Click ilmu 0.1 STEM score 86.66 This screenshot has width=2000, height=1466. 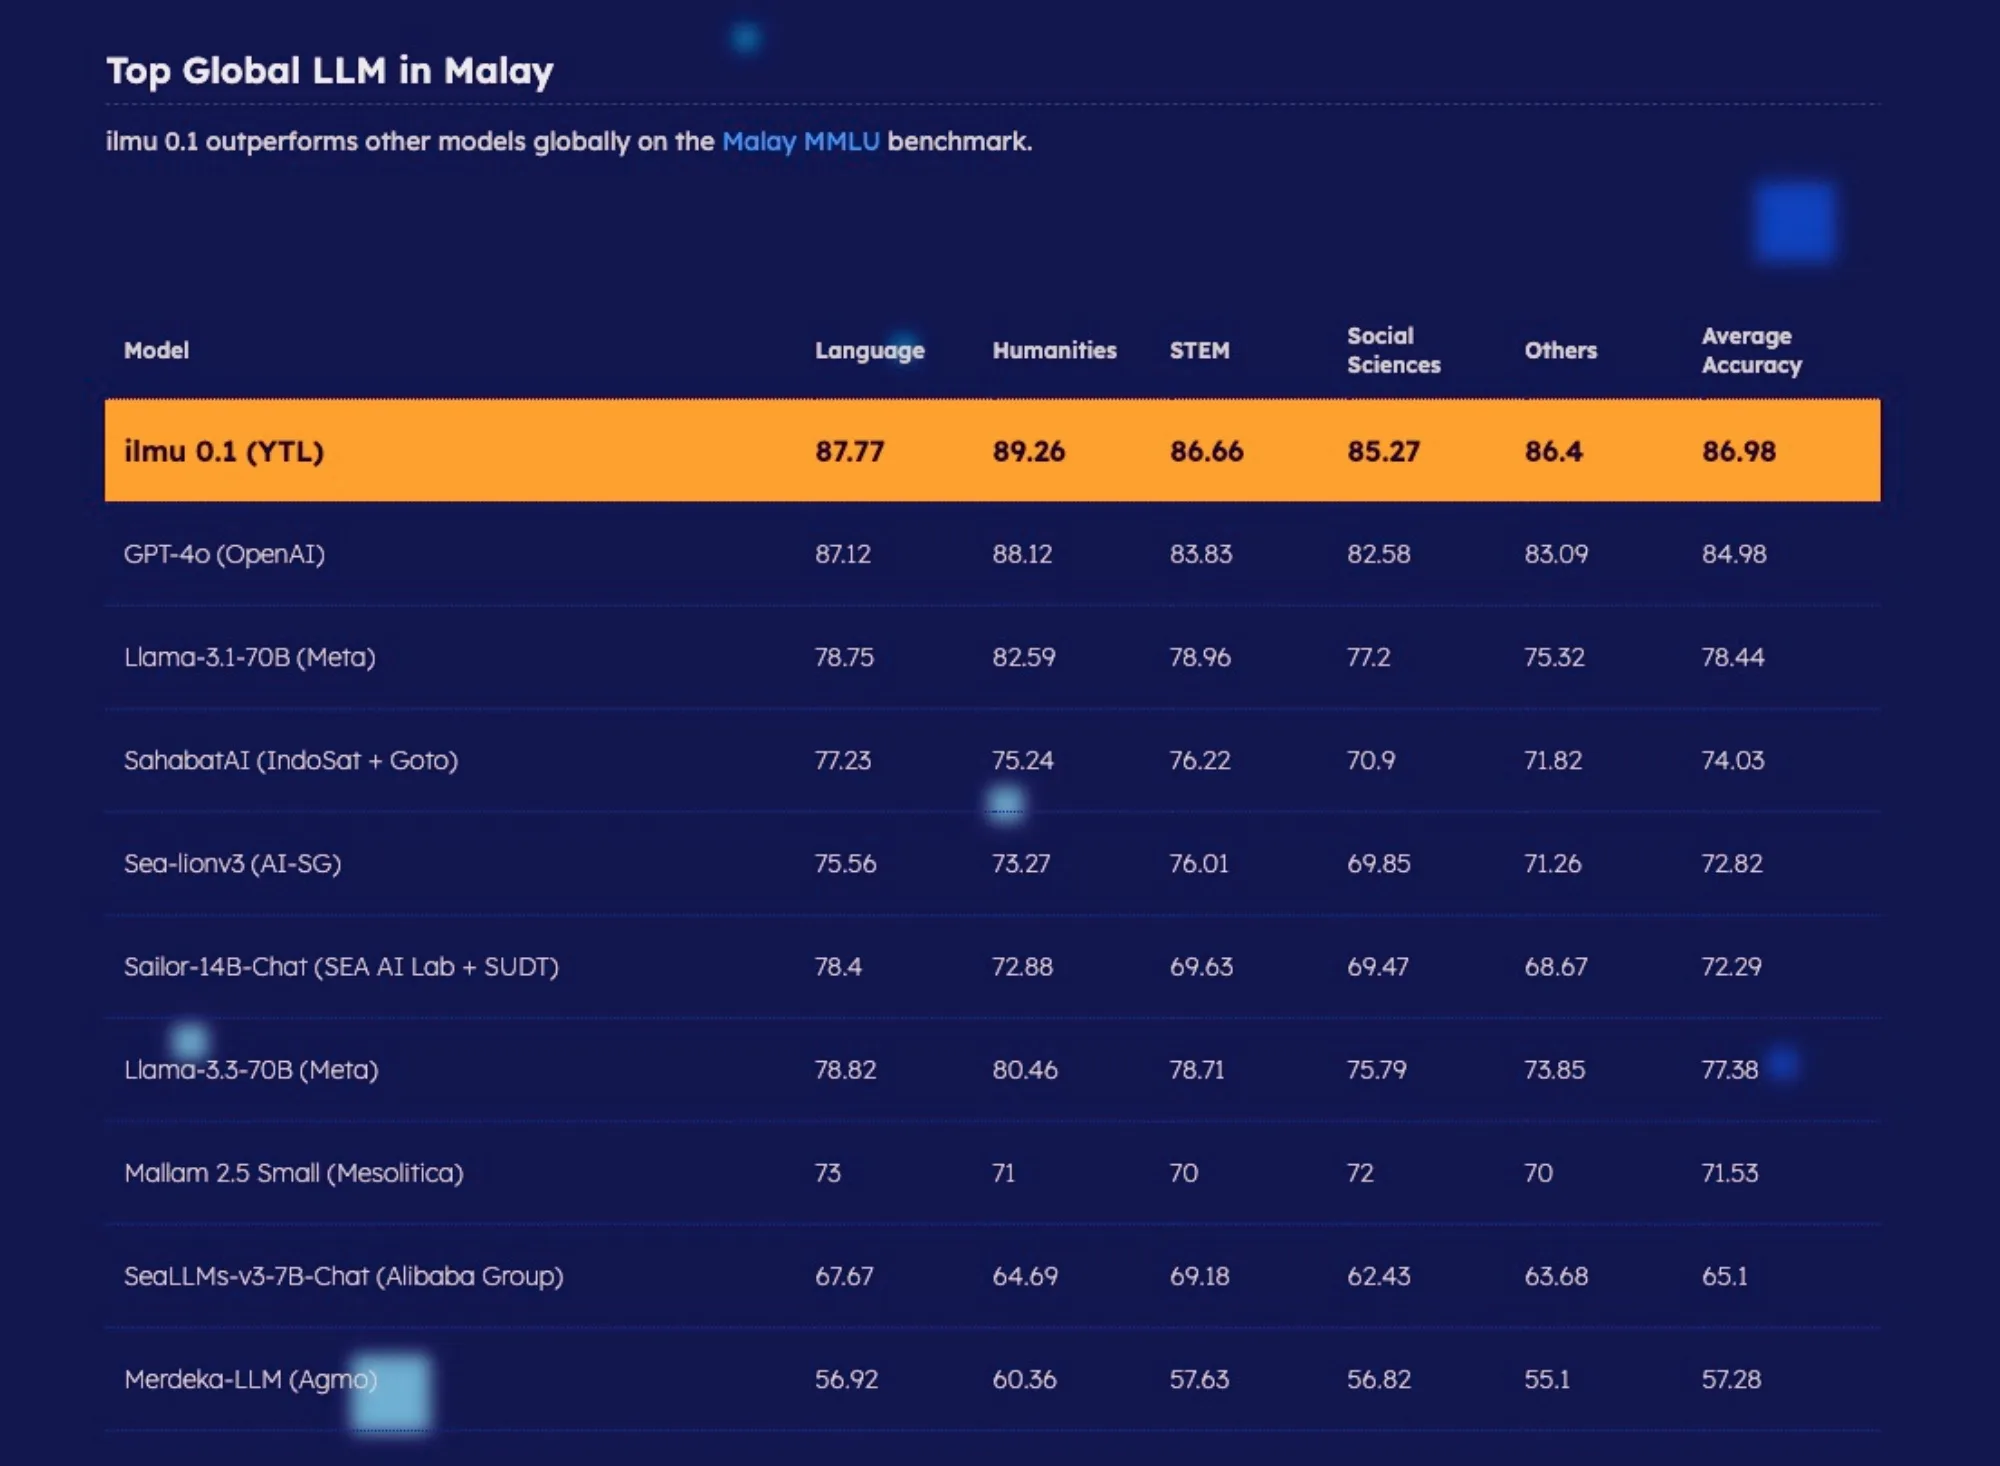click(1206, 451)
